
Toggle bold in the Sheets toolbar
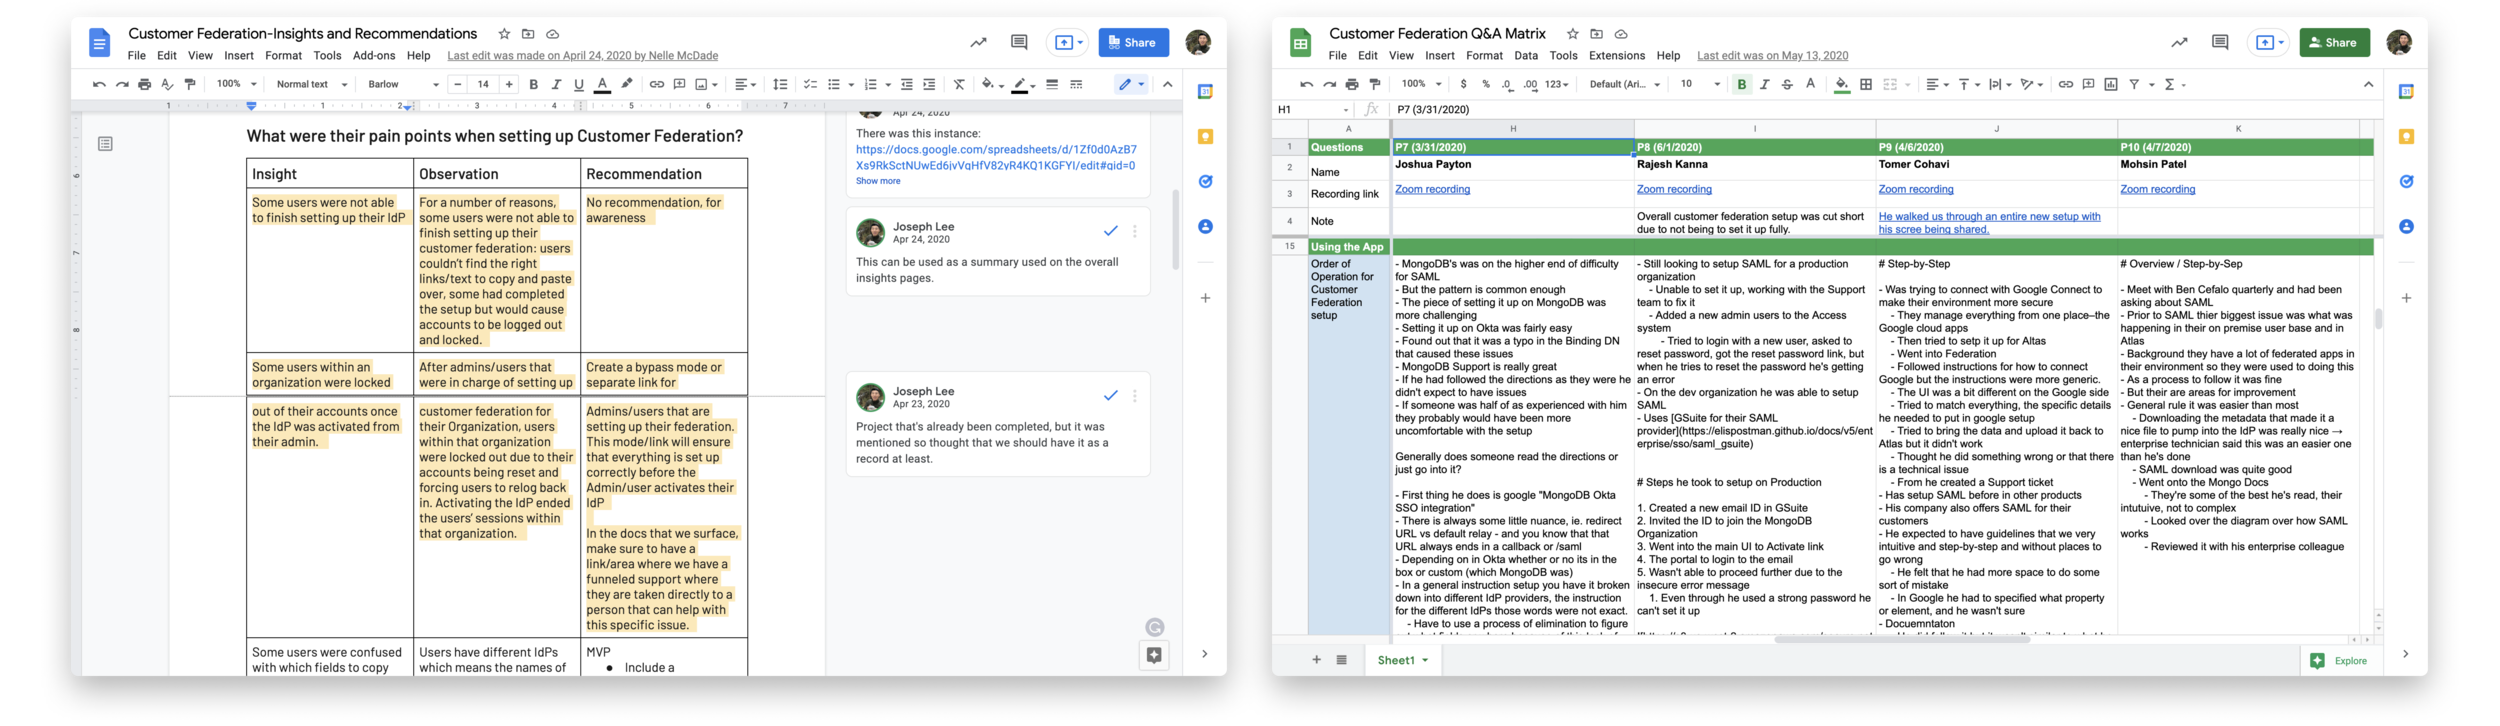tap(1741, 84)
